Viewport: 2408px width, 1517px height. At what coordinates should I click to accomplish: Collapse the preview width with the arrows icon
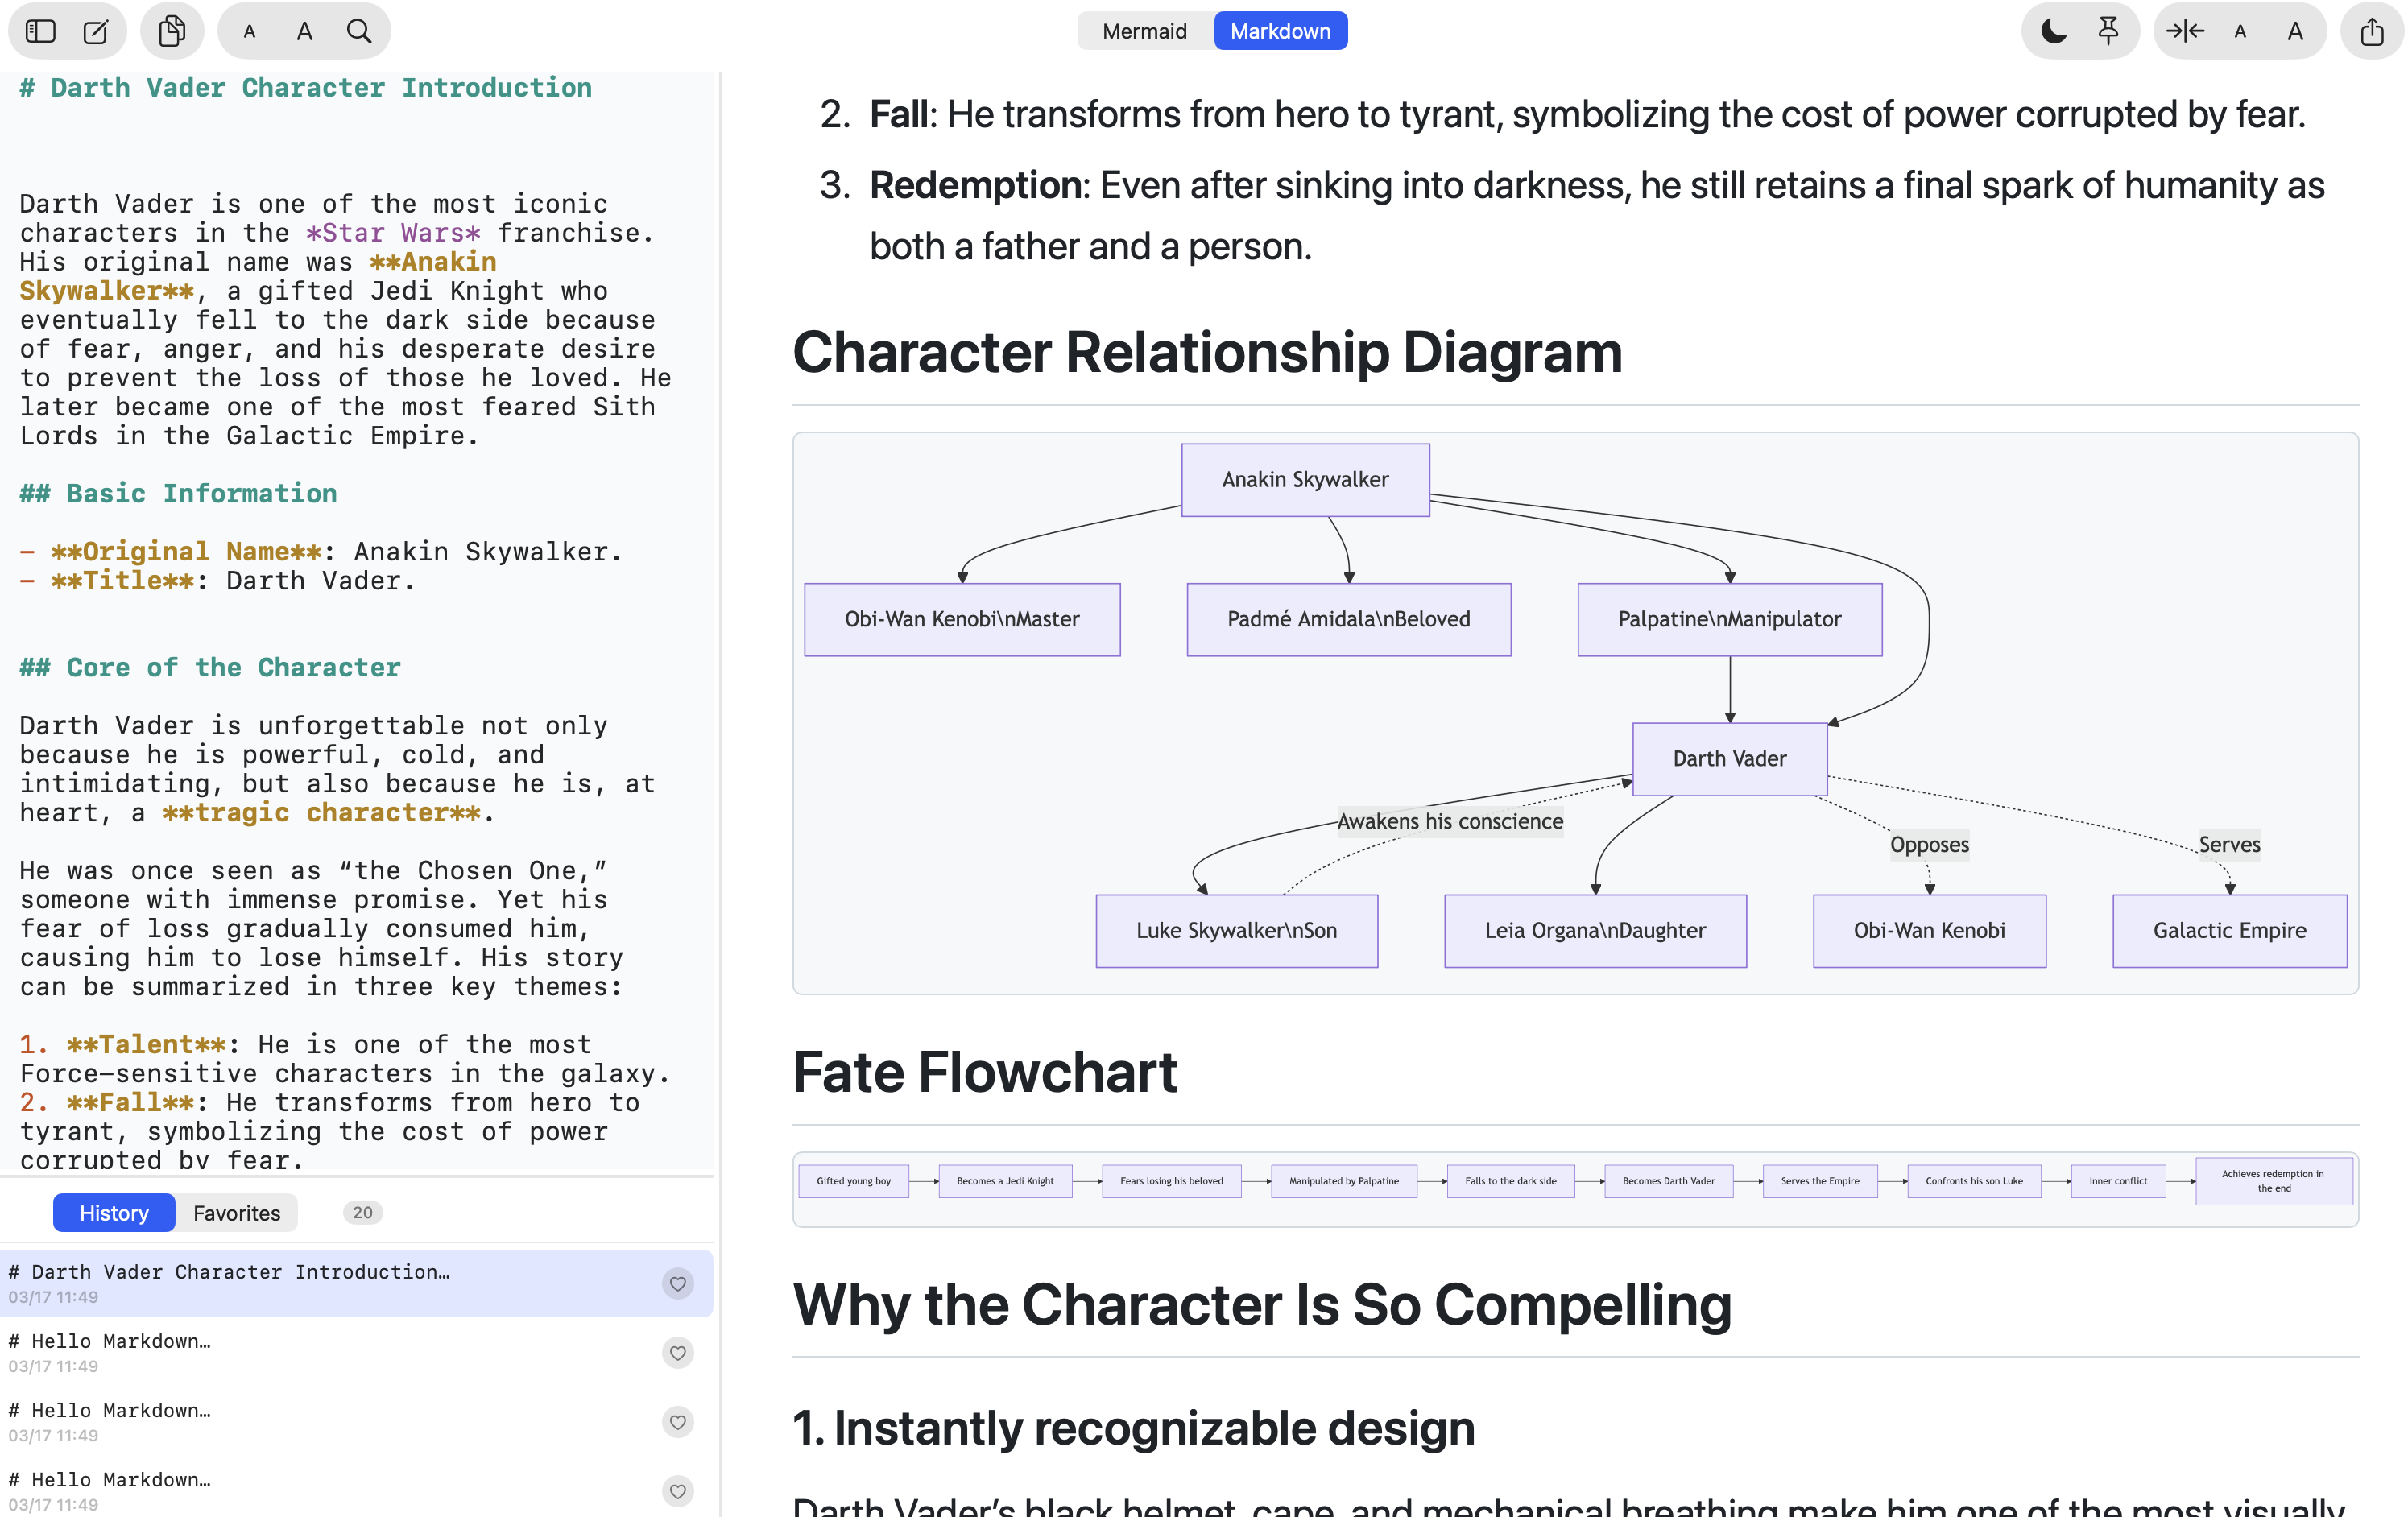point(2186,31)
